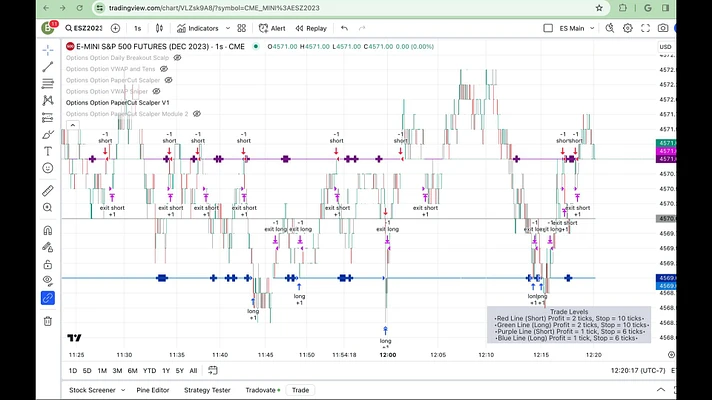
Task: Set the chart range to 1M
Action: point(102,370)
